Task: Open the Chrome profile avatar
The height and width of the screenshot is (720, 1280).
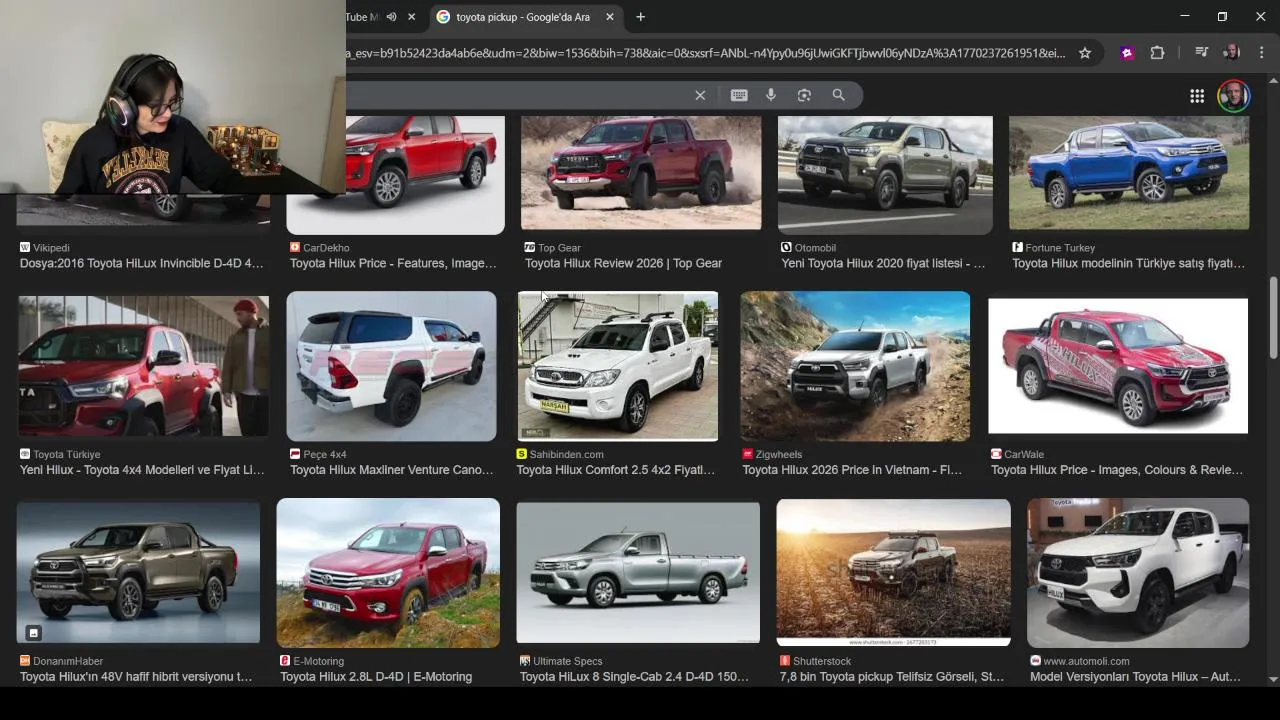Action: [1231, 53]
